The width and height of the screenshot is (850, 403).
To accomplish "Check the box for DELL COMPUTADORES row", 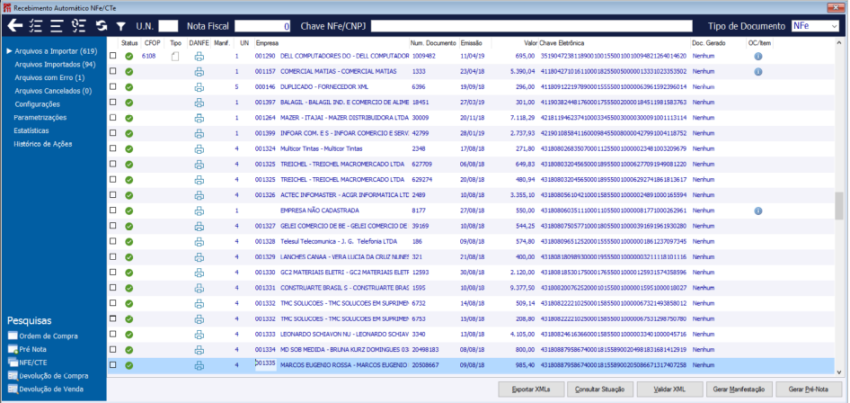I will [x=113, y=55].
